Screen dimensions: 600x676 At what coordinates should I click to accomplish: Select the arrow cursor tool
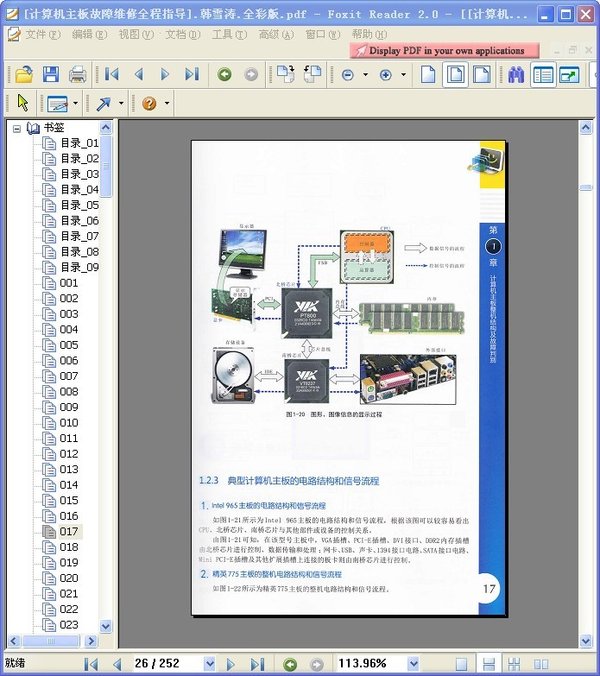click(23, 103)
